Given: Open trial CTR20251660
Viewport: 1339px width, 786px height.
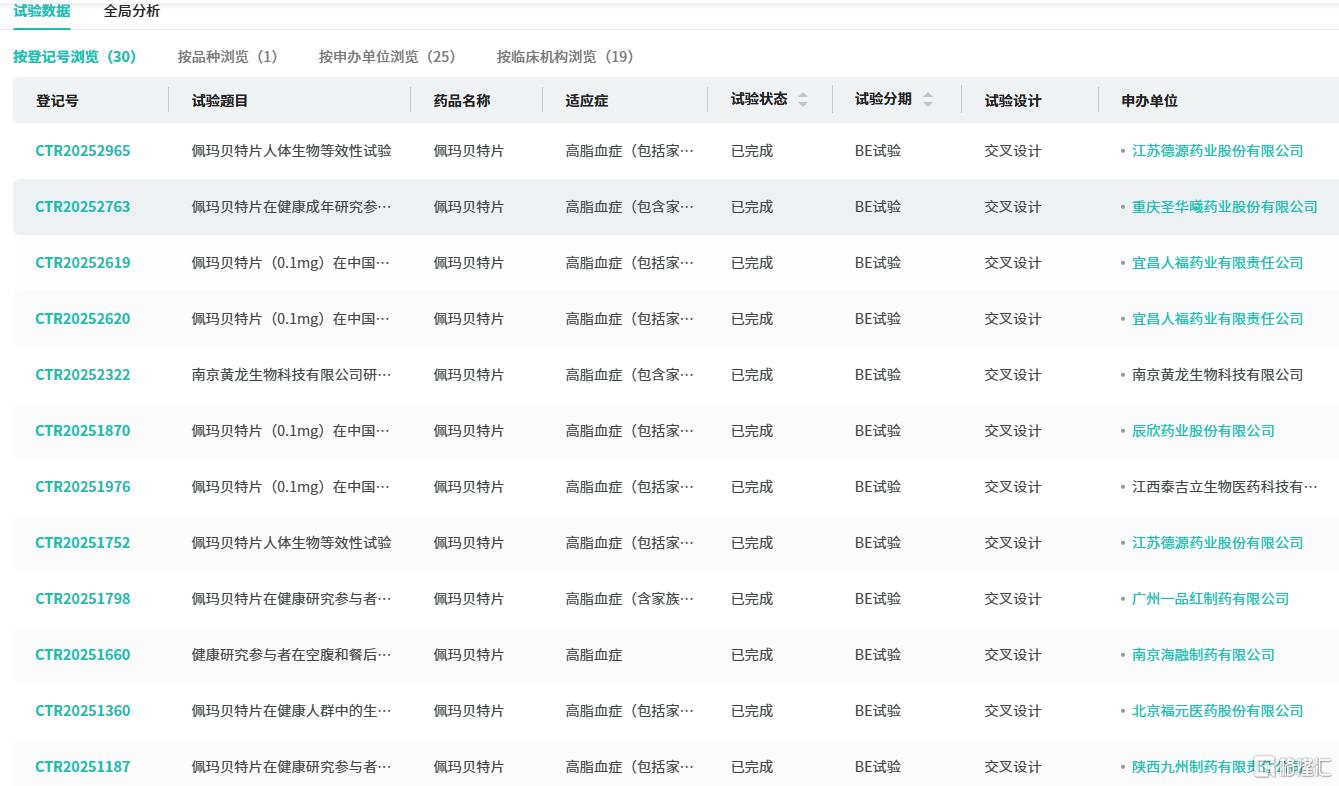Looking at the screenshot, I should 83,655.
